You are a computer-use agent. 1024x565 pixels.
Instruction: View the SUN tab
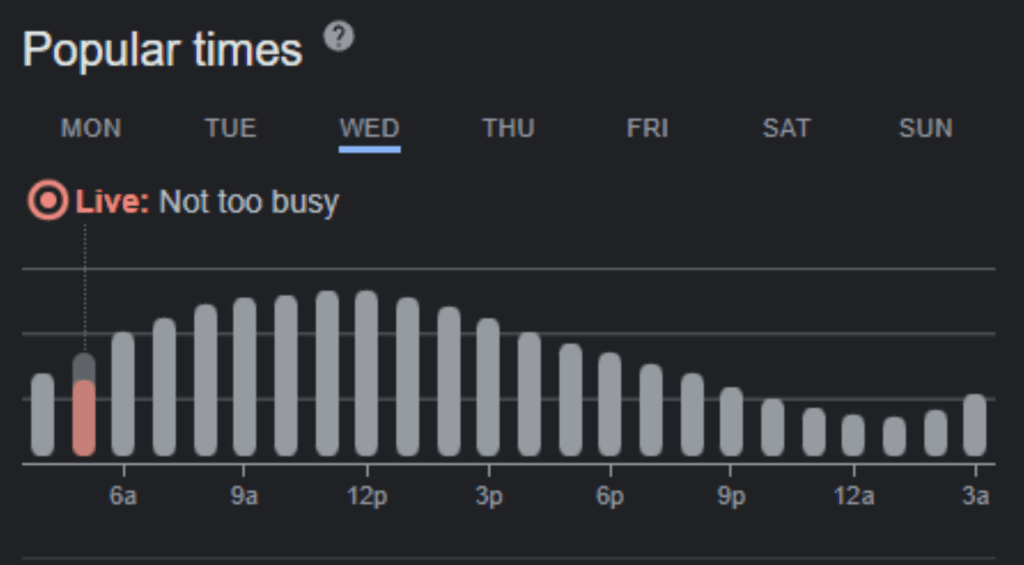[x=925, y=128]
